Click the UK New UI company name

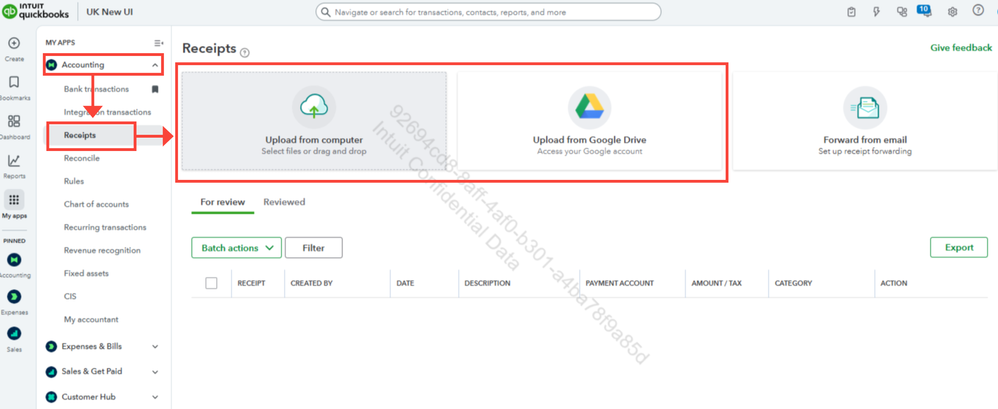(110, 12)
